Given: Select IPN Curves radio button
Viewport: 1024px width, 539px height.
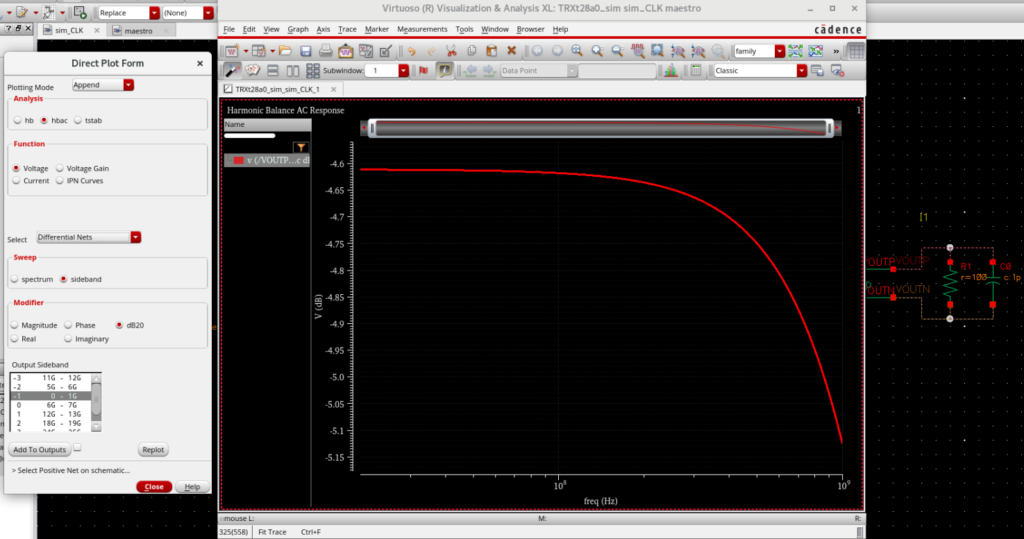Looking at the screenshot, I should (x=59, y=181).
